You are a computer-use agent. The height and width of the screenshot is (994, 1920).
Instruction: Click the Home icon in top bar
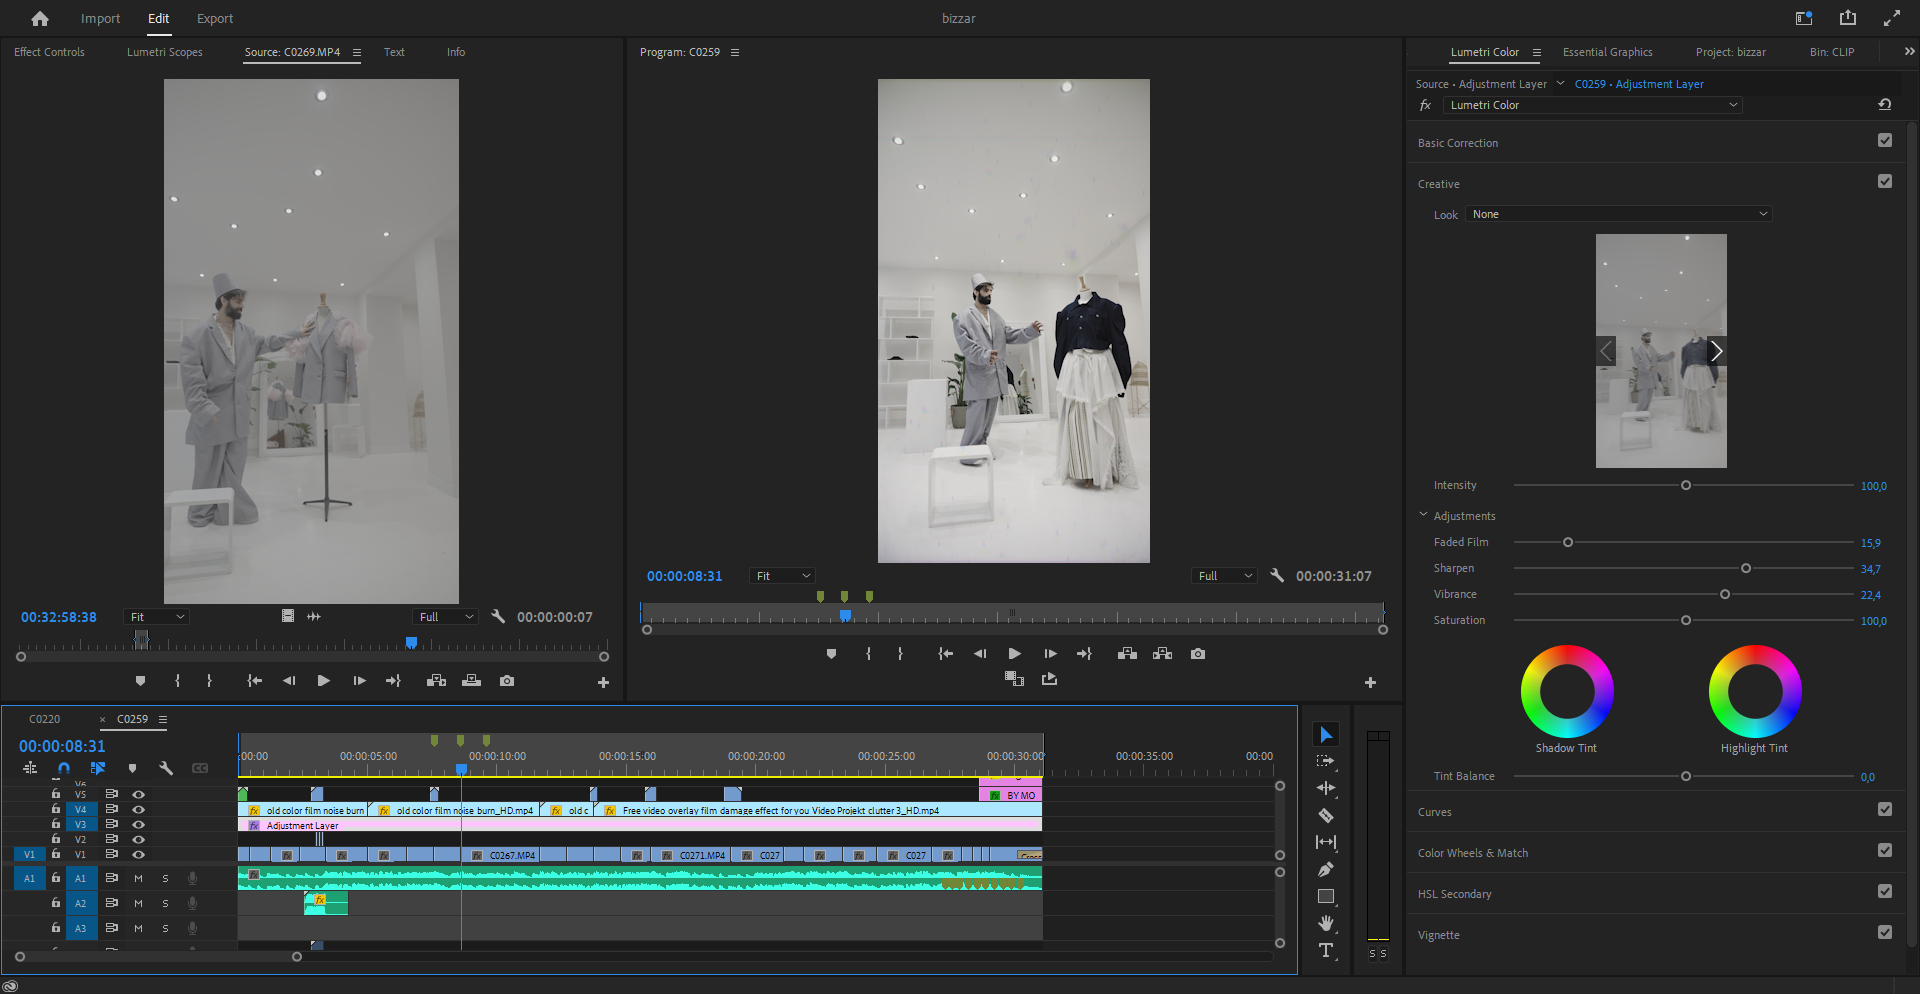[40, 18]
